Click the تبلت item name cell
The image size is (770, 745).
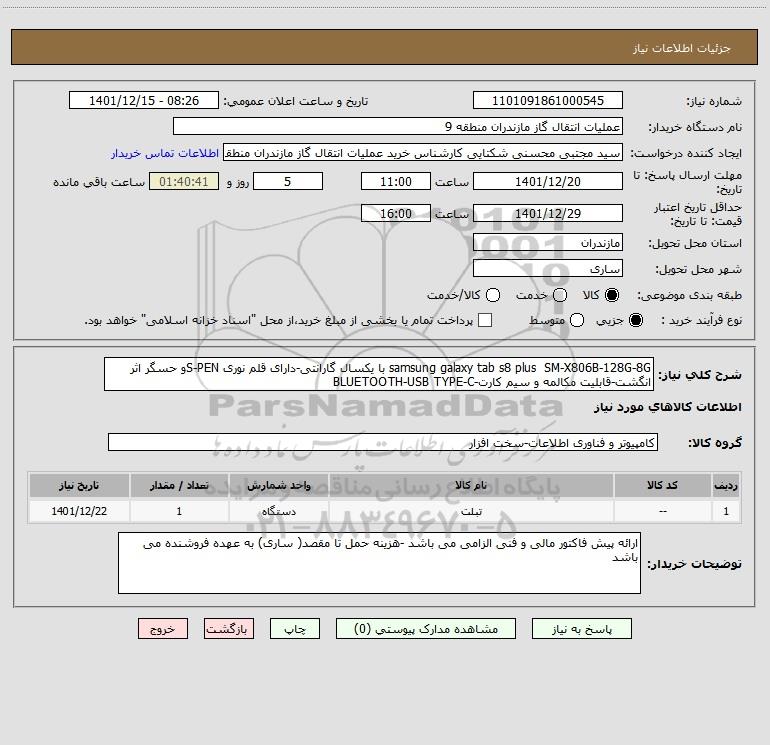pos(471,511)
